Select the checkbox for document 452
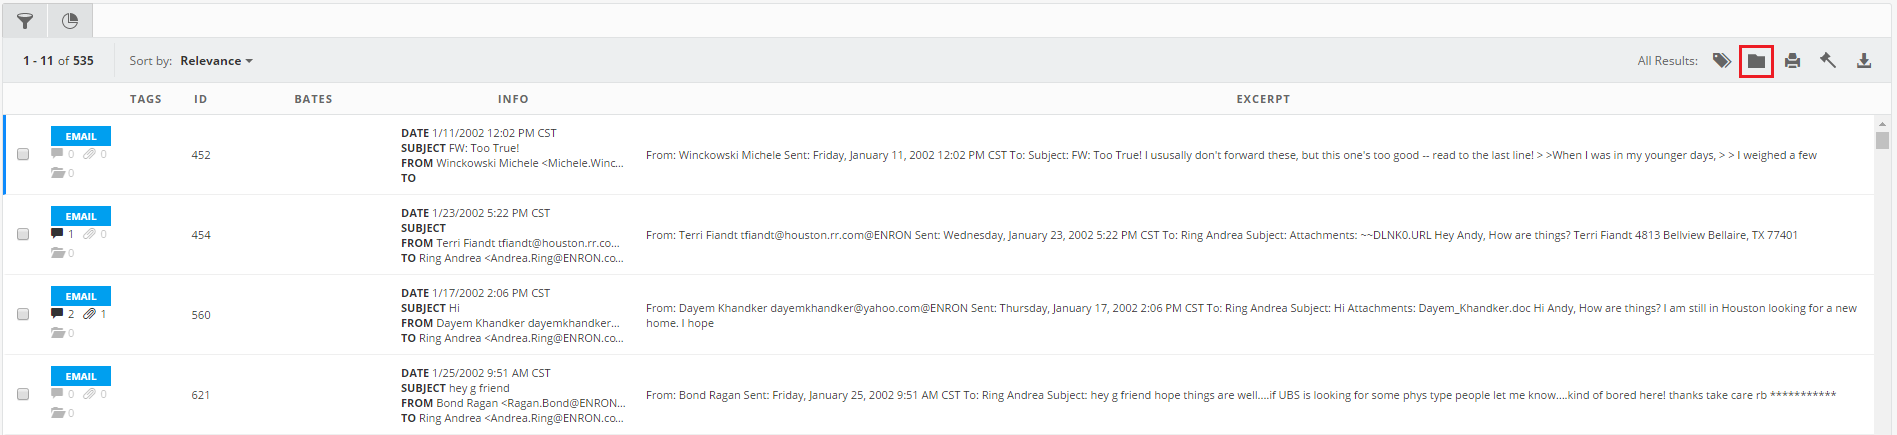The image size is (1897, 435). [23, 154]
